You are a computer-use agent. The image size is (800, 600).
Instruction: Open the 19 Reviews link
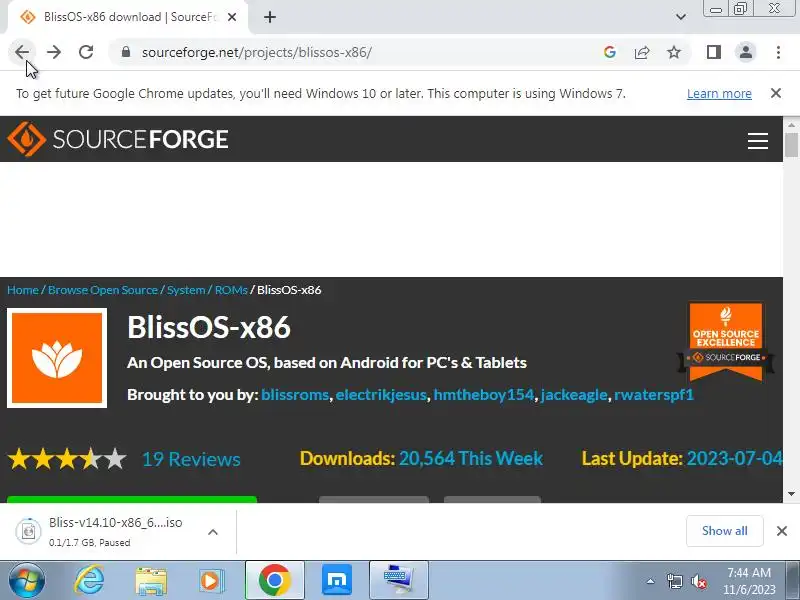[x=191, y=459]
